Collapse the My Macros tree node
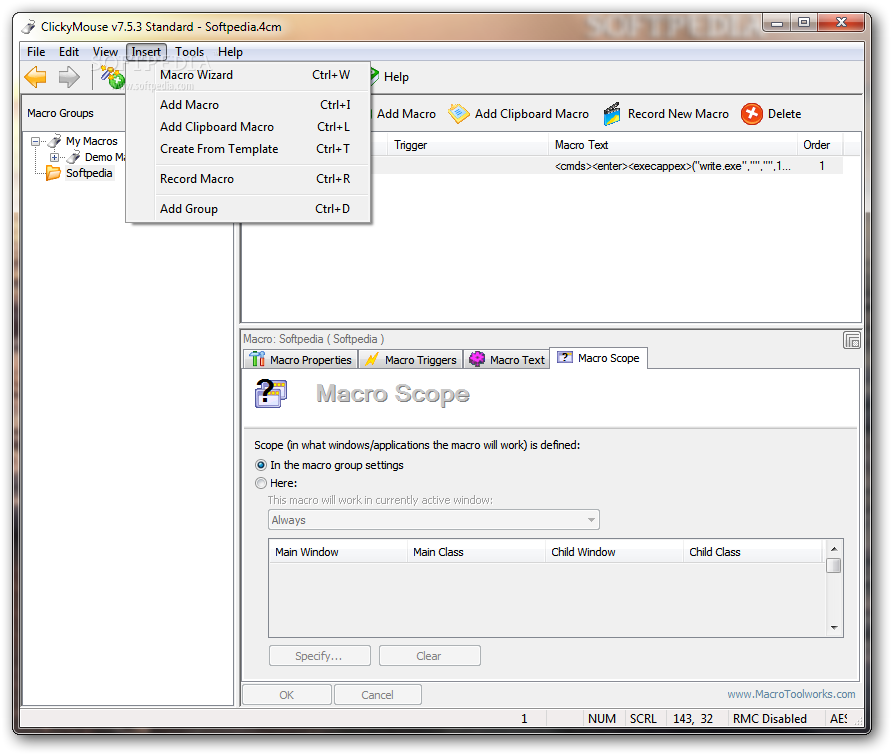 (x=35, y=141)
